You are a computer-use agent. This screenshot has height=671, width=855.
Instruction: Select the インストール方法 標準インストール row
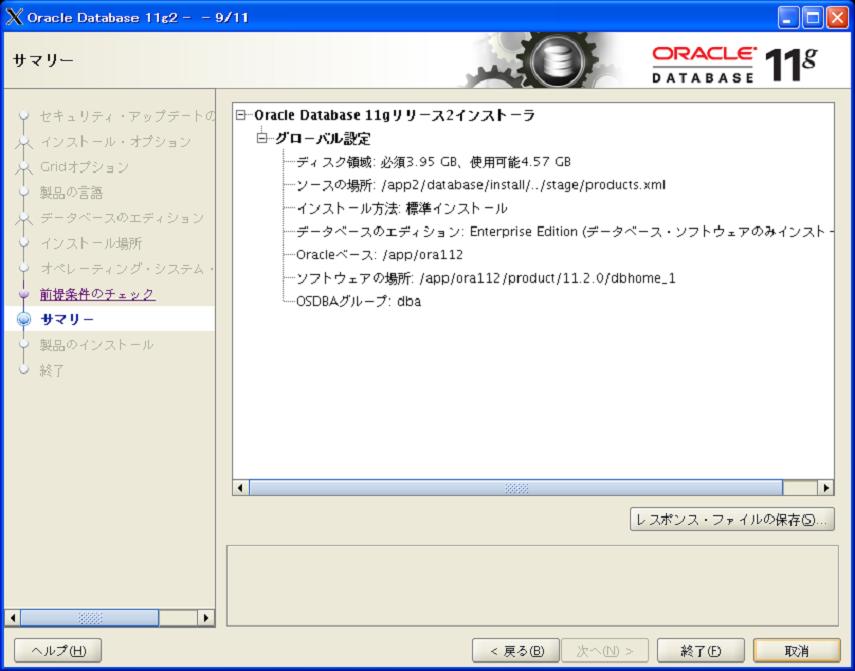[x=402, y=209]
